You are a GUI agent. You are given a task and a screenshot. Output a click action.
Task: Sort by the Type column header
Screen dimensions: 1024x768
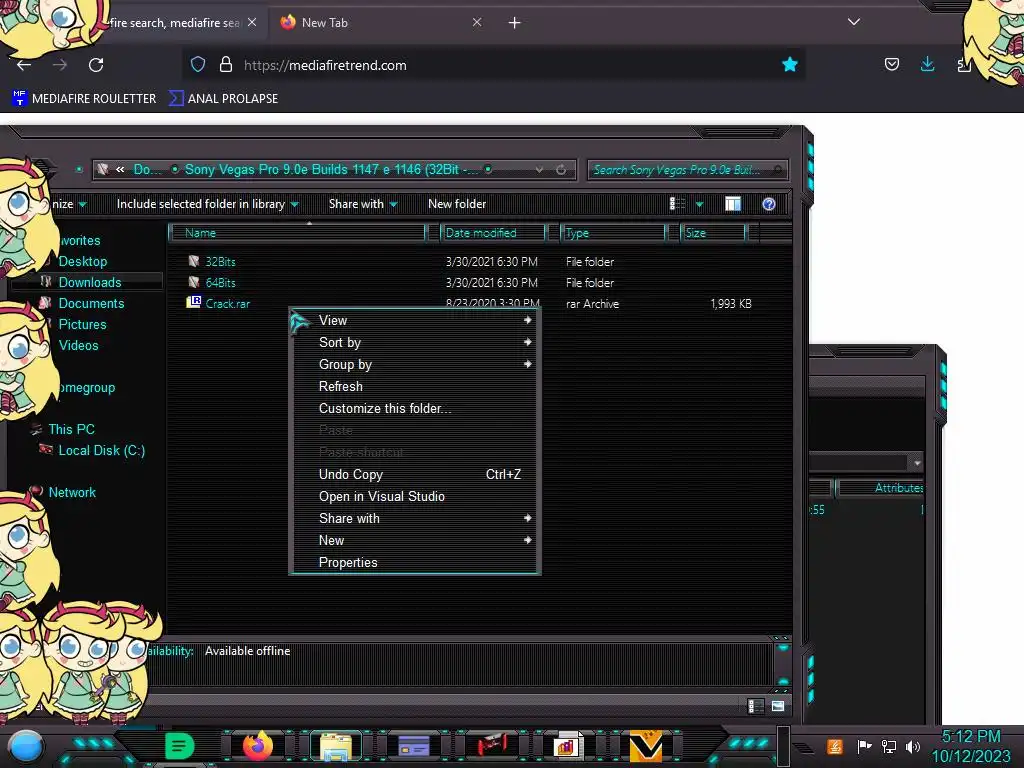(613, 232)
